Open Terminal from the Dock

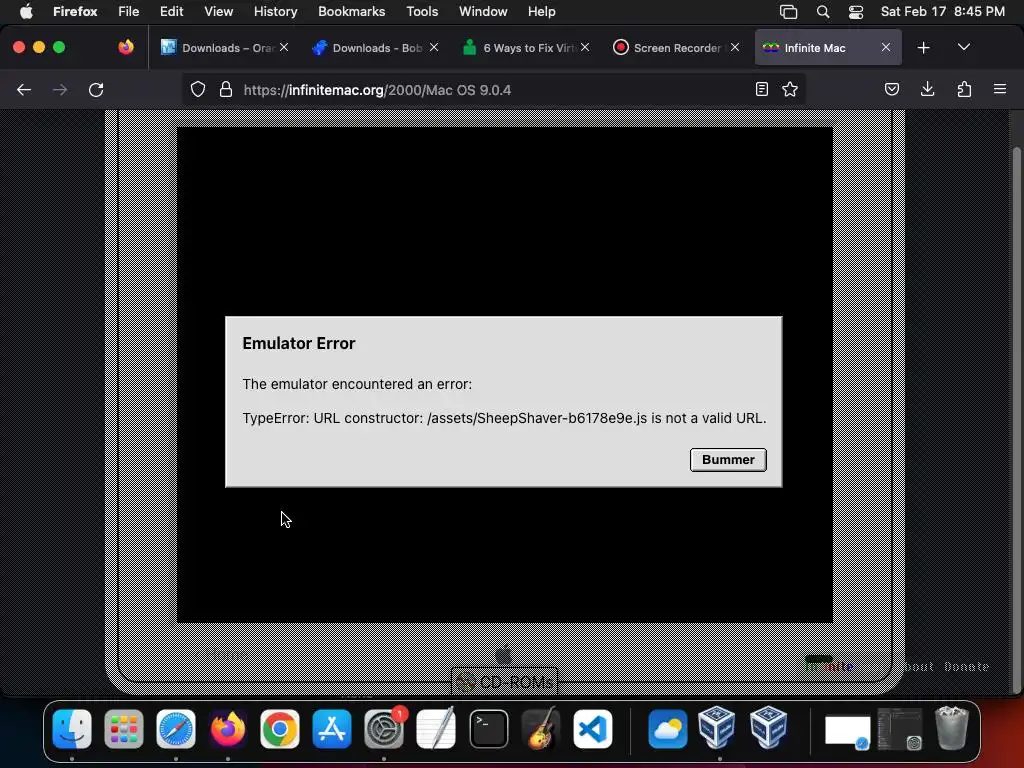pos(488,729)
